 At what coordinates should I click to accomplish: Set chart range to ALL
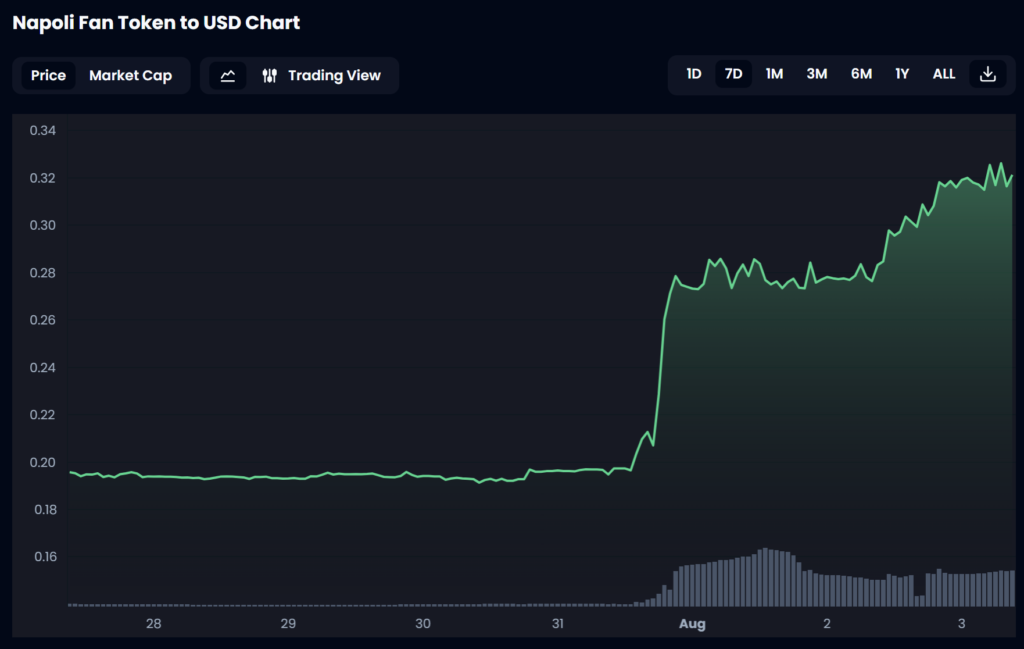[944, 74]
